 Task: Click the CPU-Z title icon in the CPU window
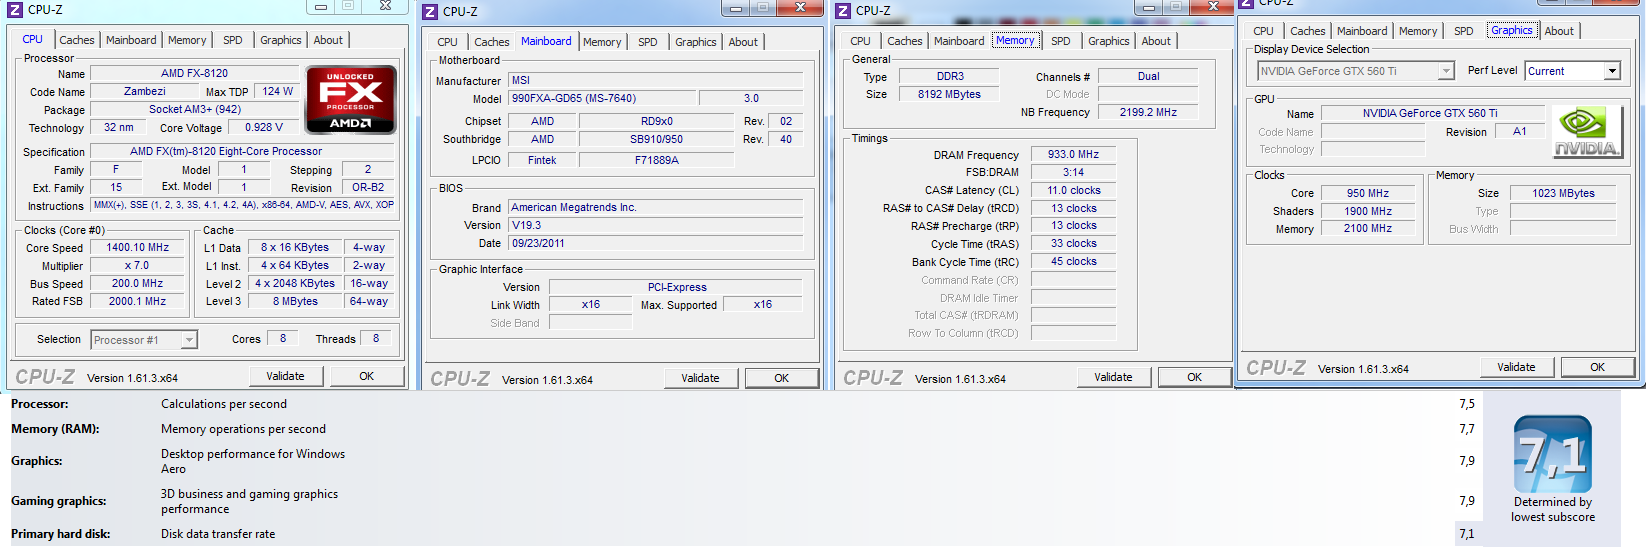coord(15,9)
